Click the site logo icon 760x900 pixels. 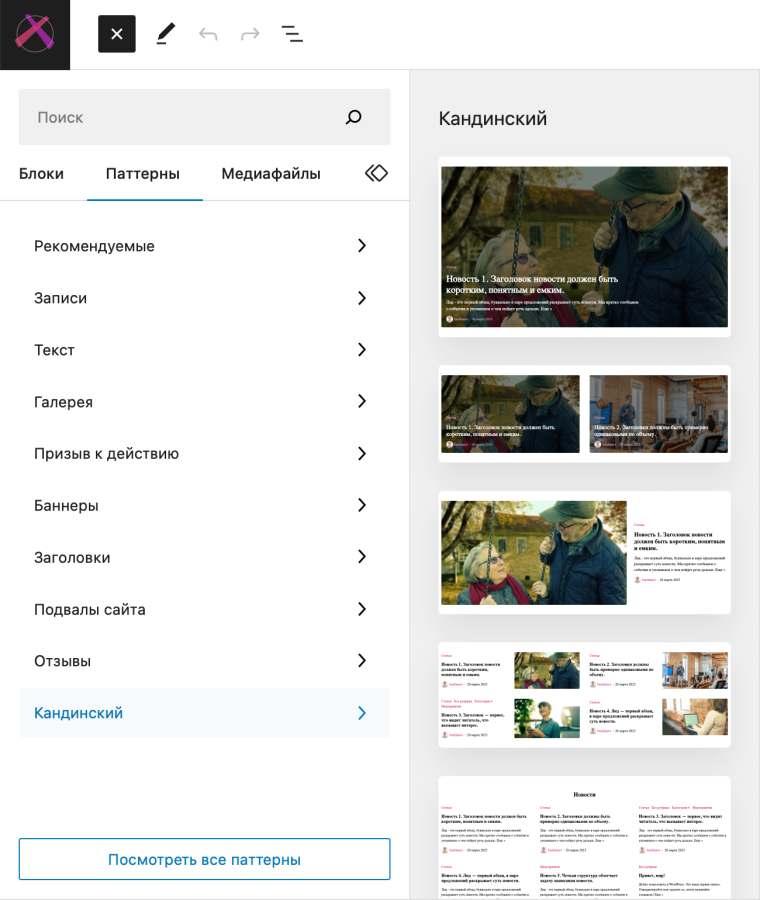(x=35, y=35)
